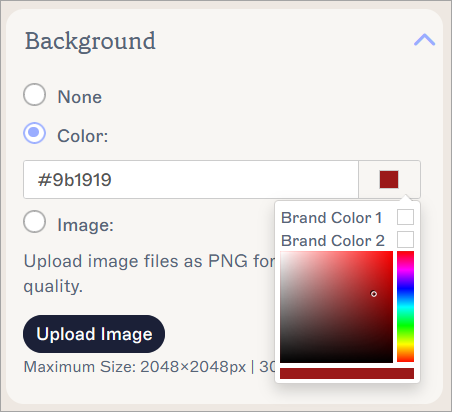Select the Image radio button
The width and height of the screenshot is (452, 412).
[x=35, y=222]
